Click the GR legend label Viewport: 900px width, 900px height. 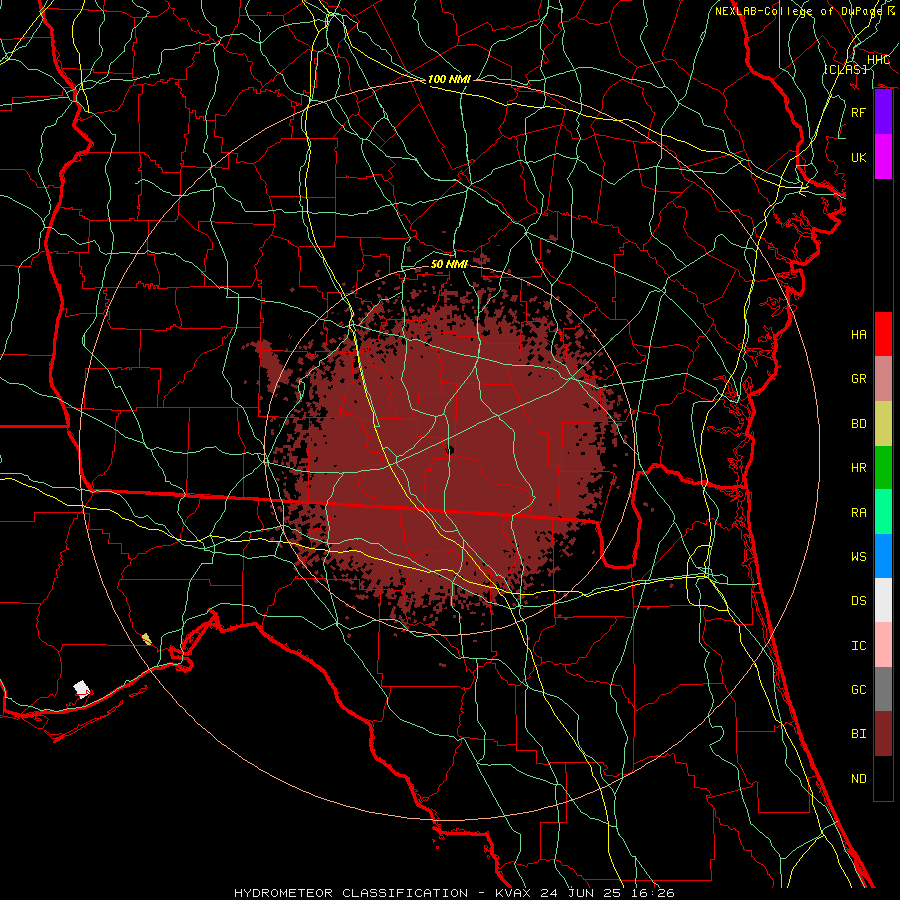858,379
